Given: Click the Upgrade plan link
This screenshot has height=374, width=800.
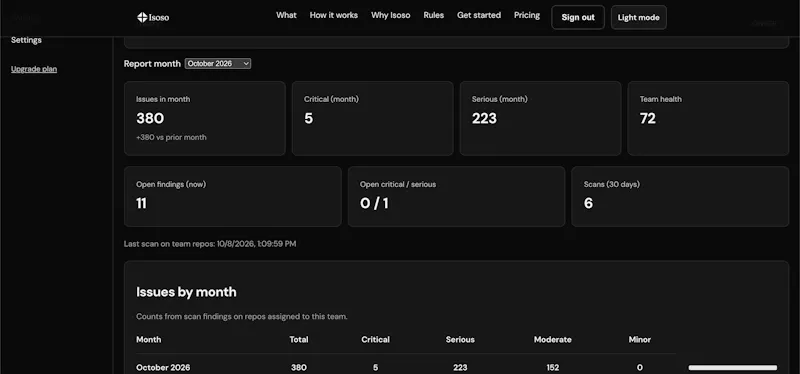Looking at the screenshot, I should pyautogui.click(x=34, y=69).
